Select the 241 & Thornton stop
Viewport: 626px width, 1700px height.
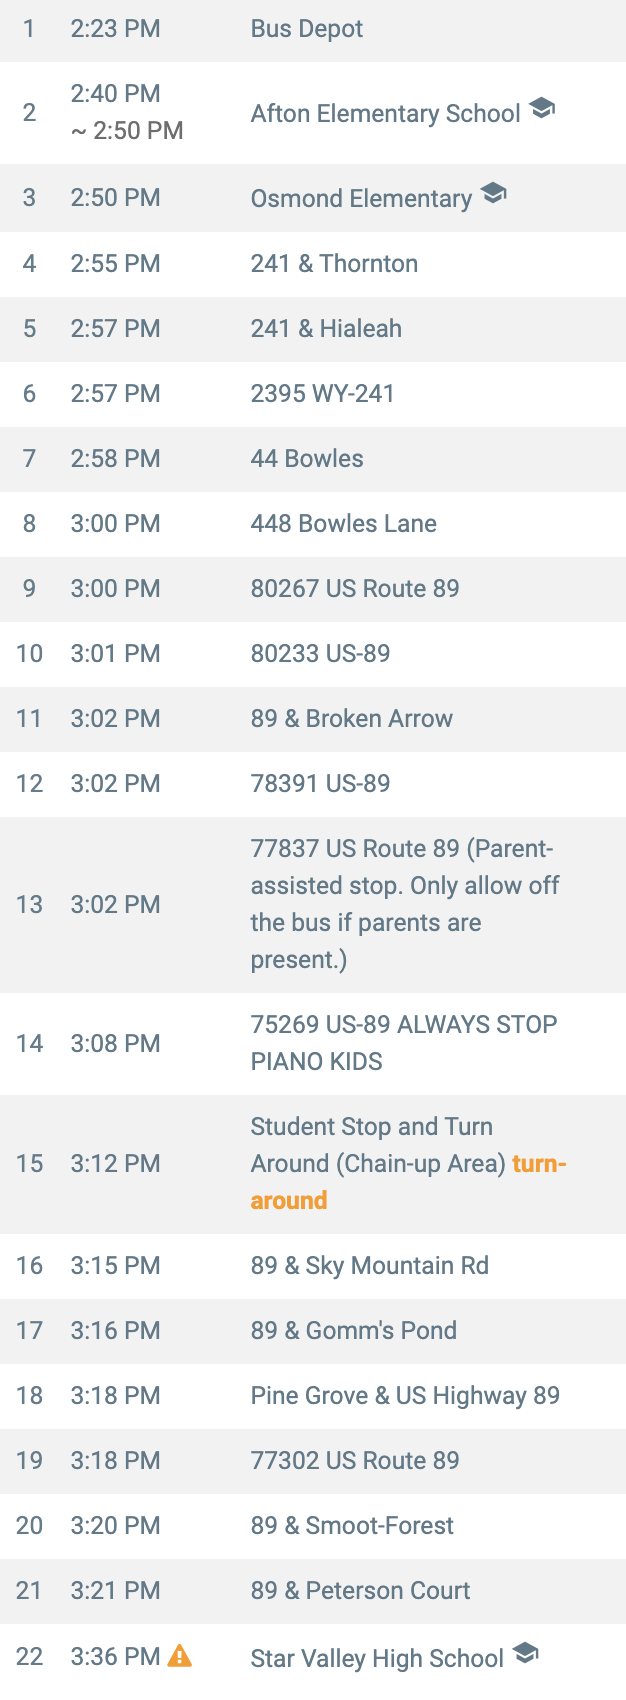click(x=334, y=264)
